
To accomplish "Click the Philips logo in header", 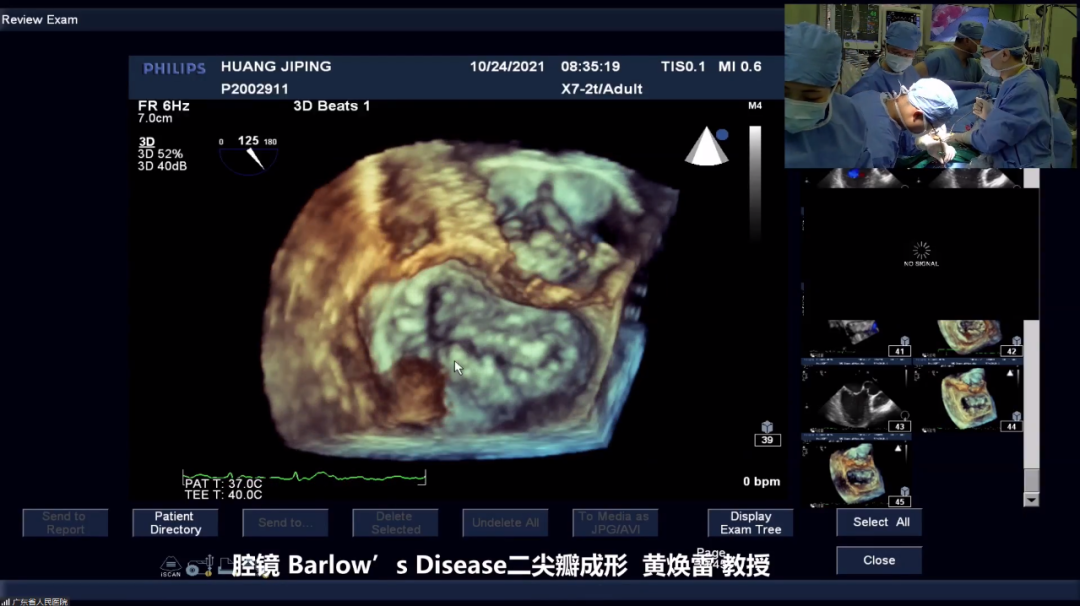I will click(x=174, y=68).
